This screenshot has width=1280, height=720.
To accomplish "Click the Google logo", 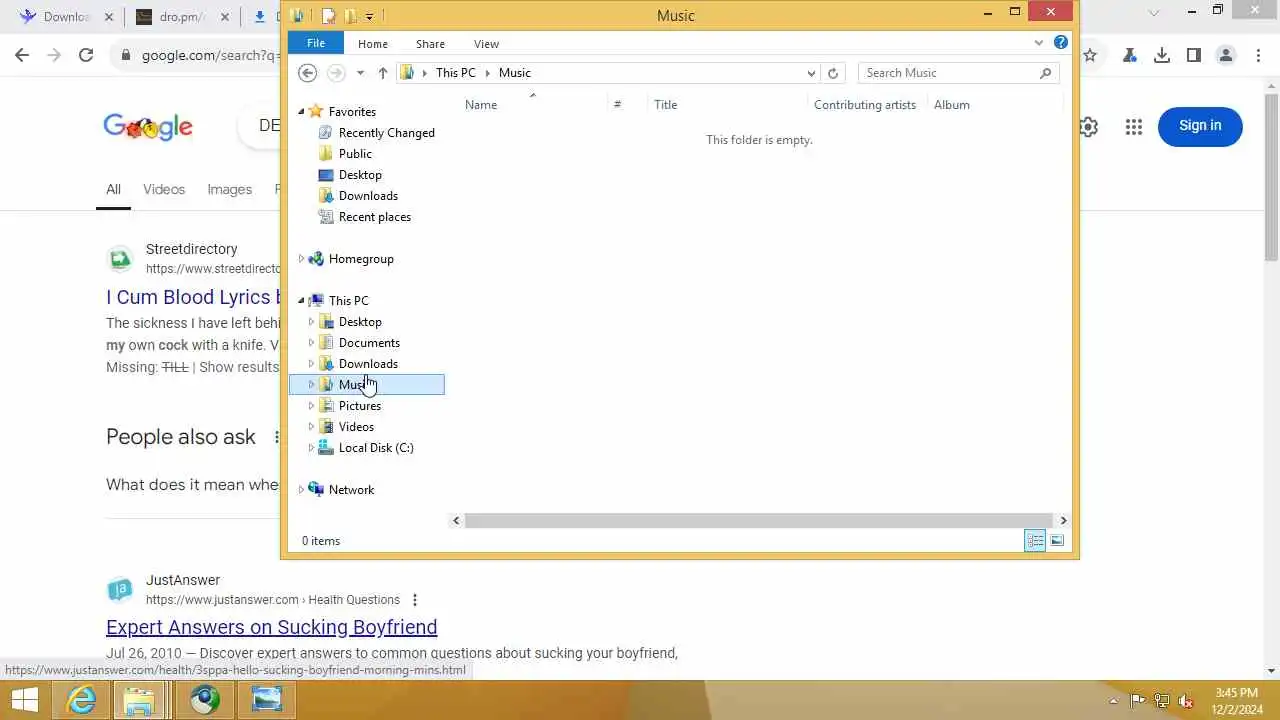I will click(x=148, y=127).
